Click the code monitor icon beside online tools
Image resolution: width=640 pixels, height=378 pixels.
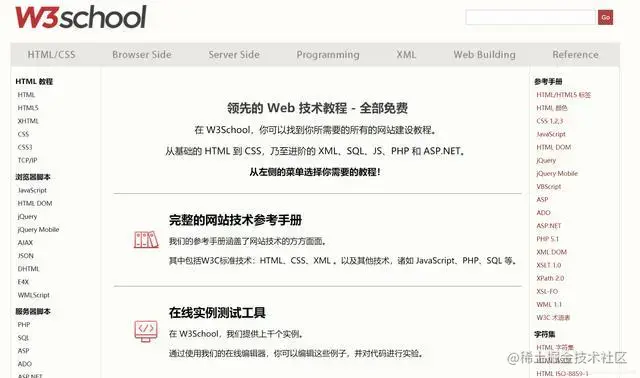146,331
